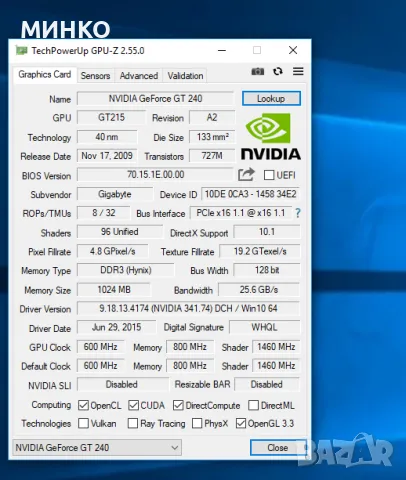Click the refresh icon in GPU-Z

coord(278,71)
